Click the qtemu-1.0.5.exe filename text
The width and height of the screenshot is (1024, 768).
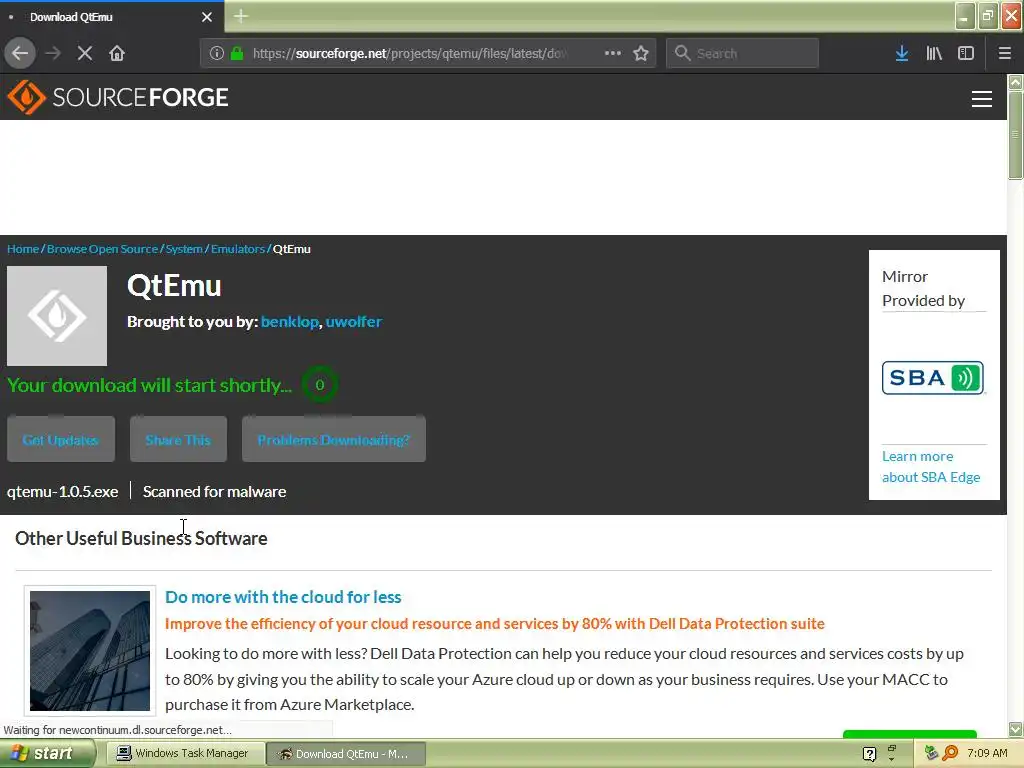click(x=63, y=491)
